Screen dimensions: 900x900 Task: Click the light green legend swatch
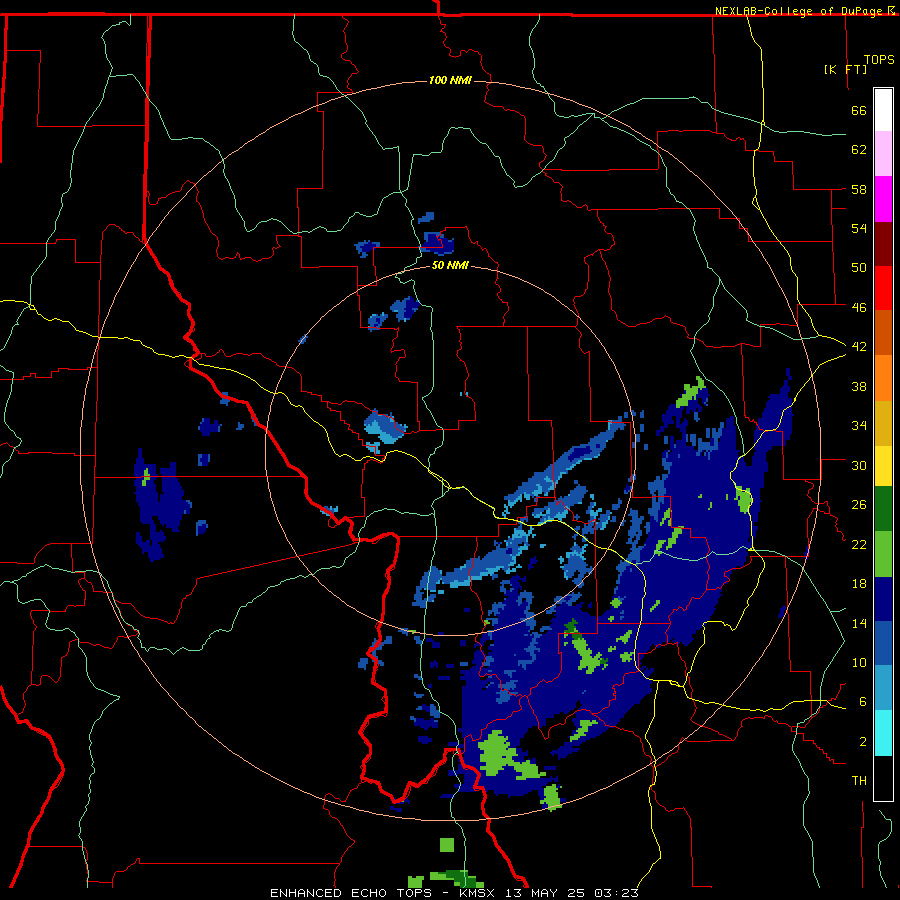[883, 554]
